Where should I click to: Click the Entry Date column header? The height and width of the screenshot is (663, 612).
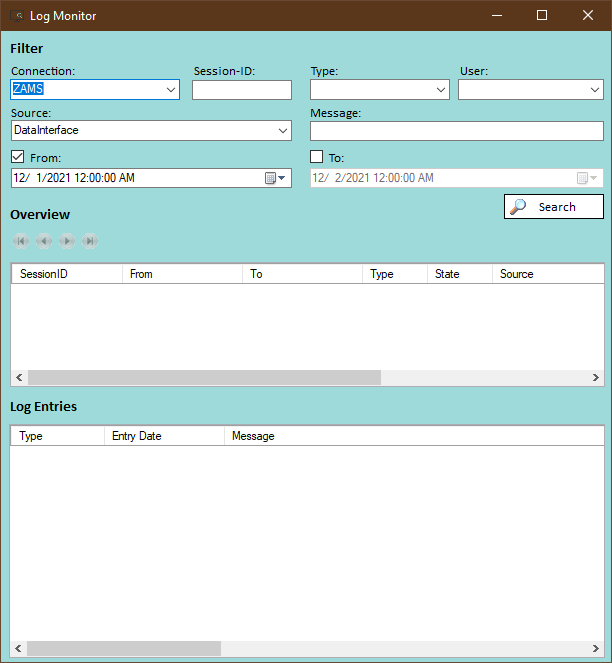164,436
